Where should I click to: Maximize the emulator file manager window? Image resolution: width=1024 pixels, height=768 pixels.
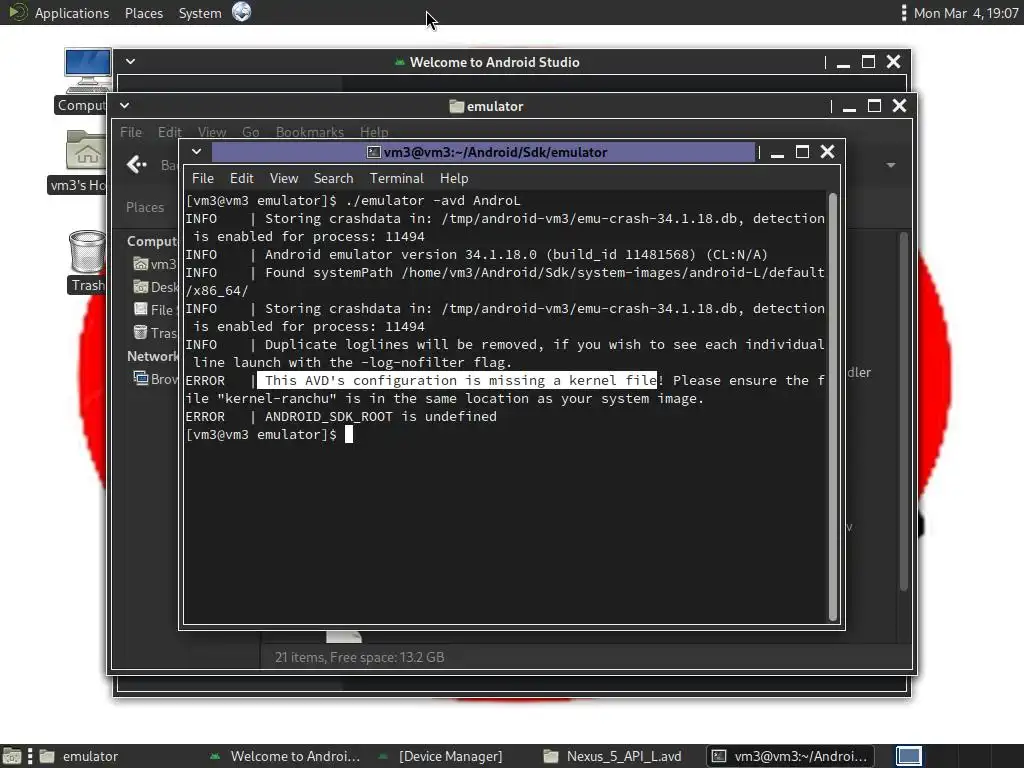pyautogui.click(x=874, y=106)
